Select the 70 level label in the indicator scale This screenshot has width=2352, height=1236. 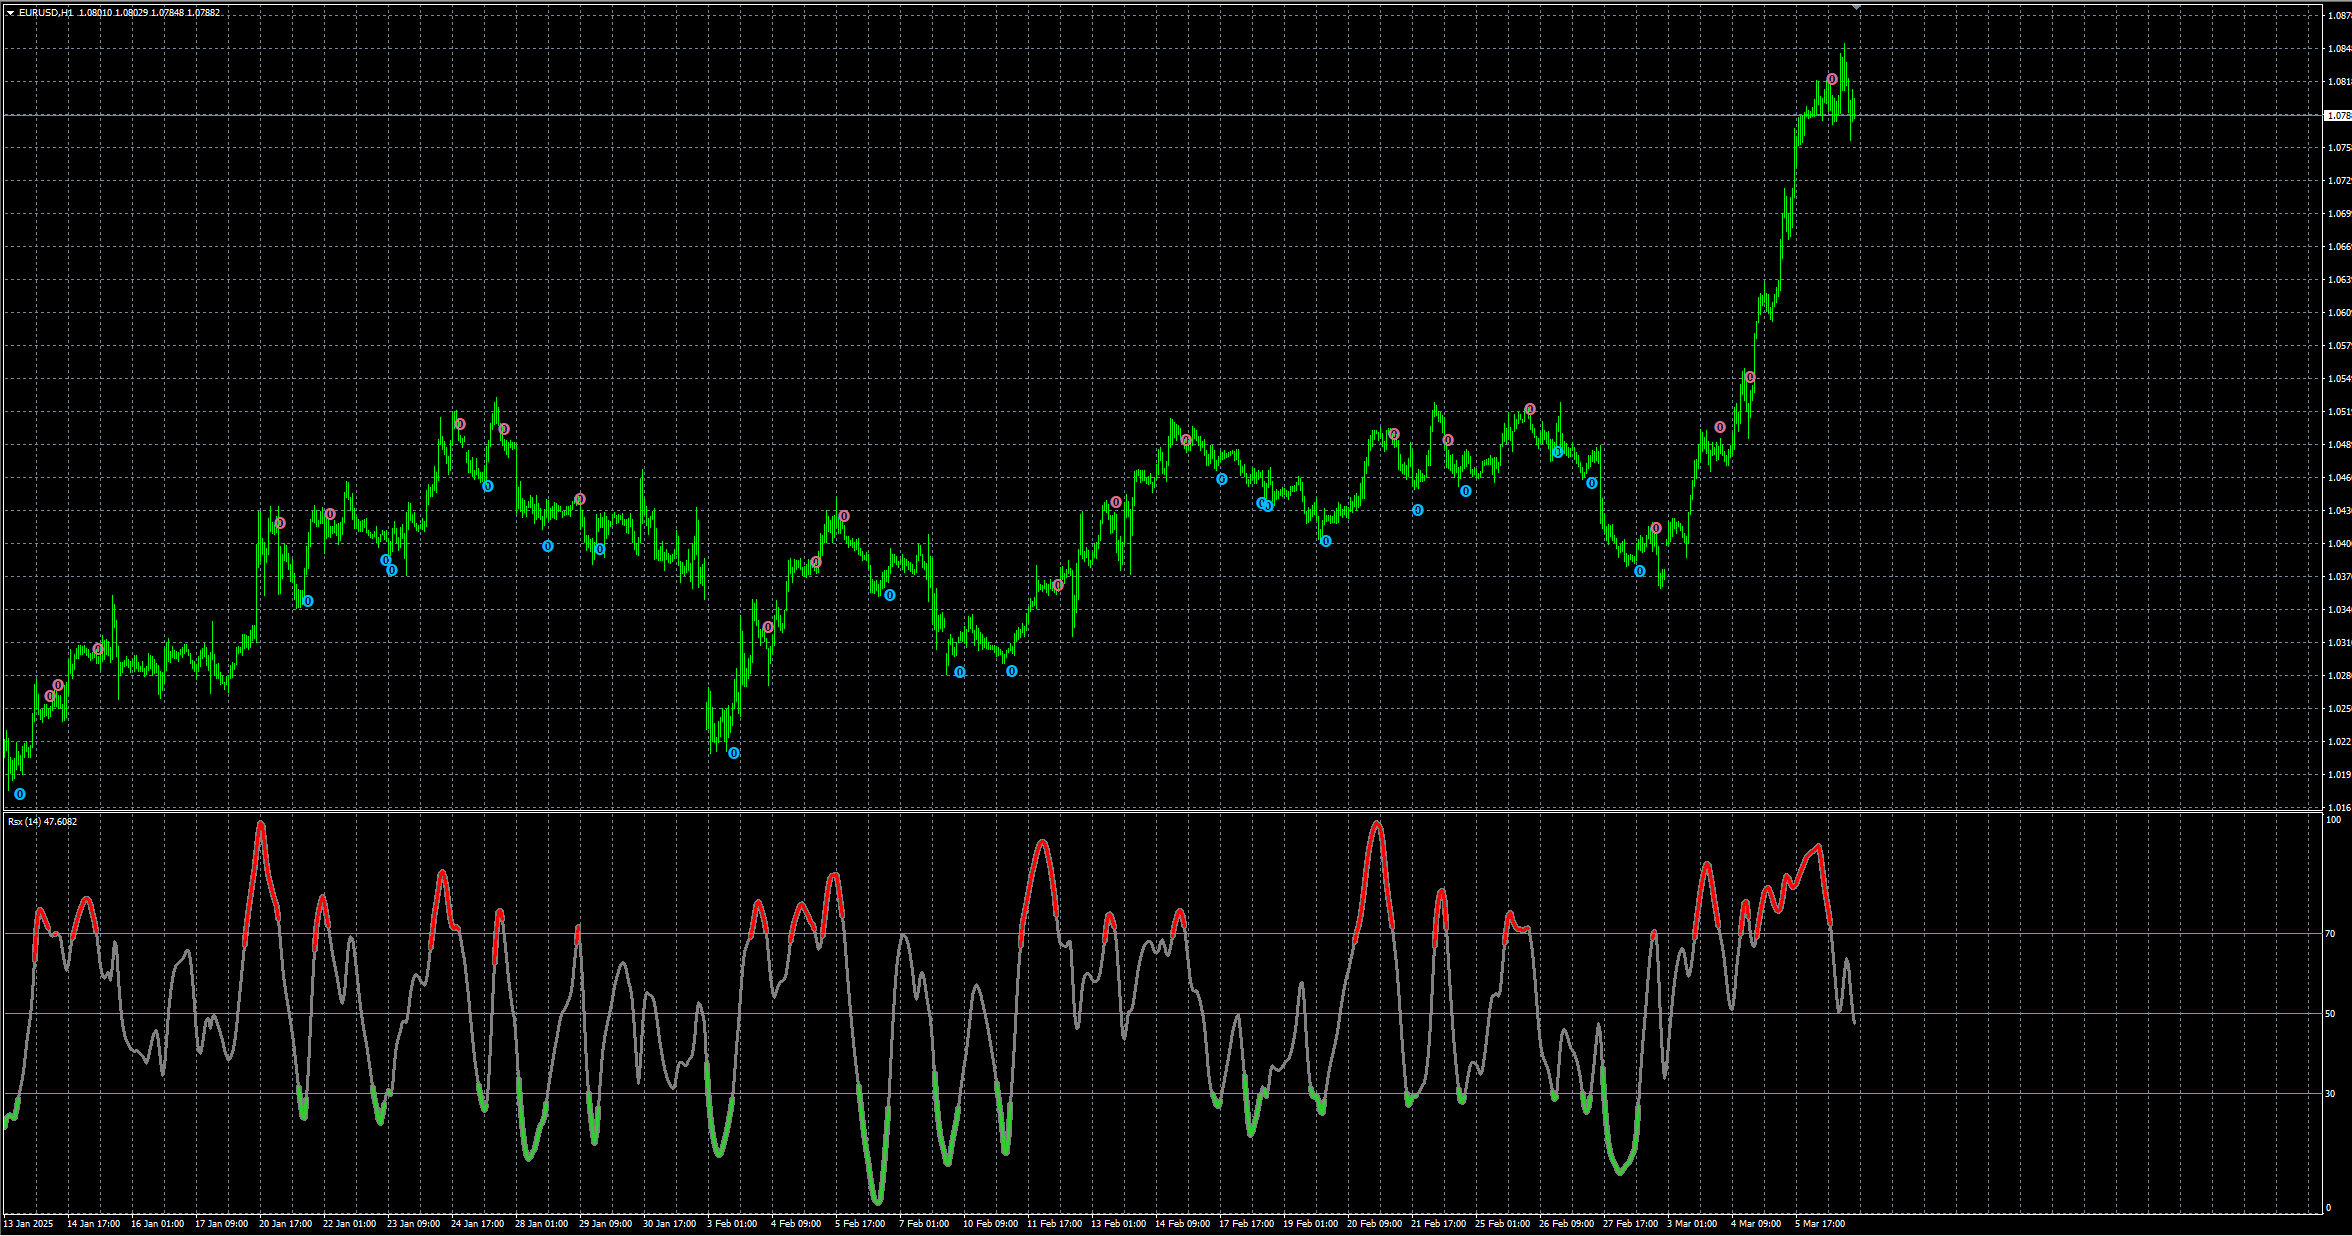[x=2331, y=934]
